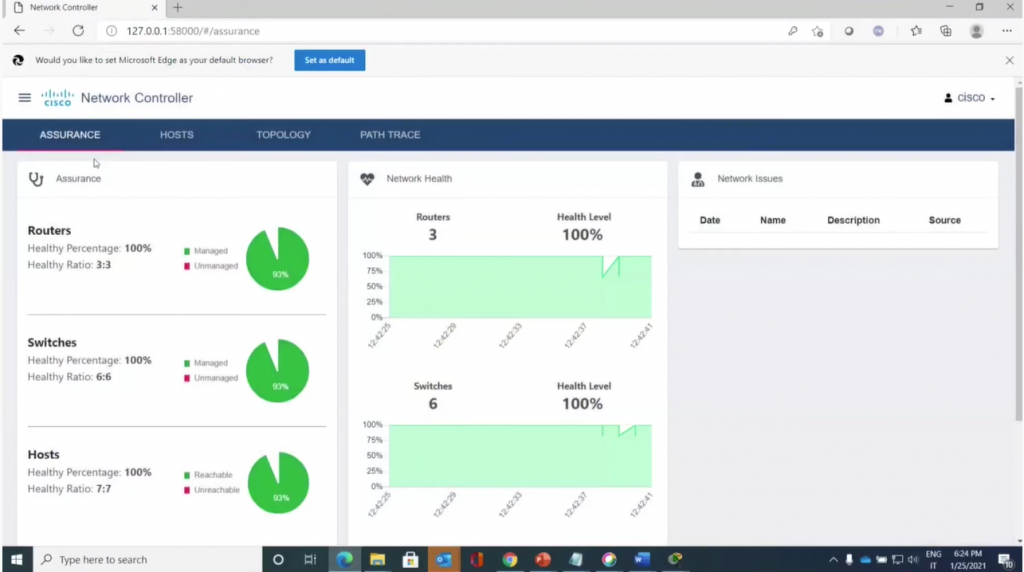This screenshot has height=572, width=1024.
Task: Click the Date column header
Action: tap(710, 220)
